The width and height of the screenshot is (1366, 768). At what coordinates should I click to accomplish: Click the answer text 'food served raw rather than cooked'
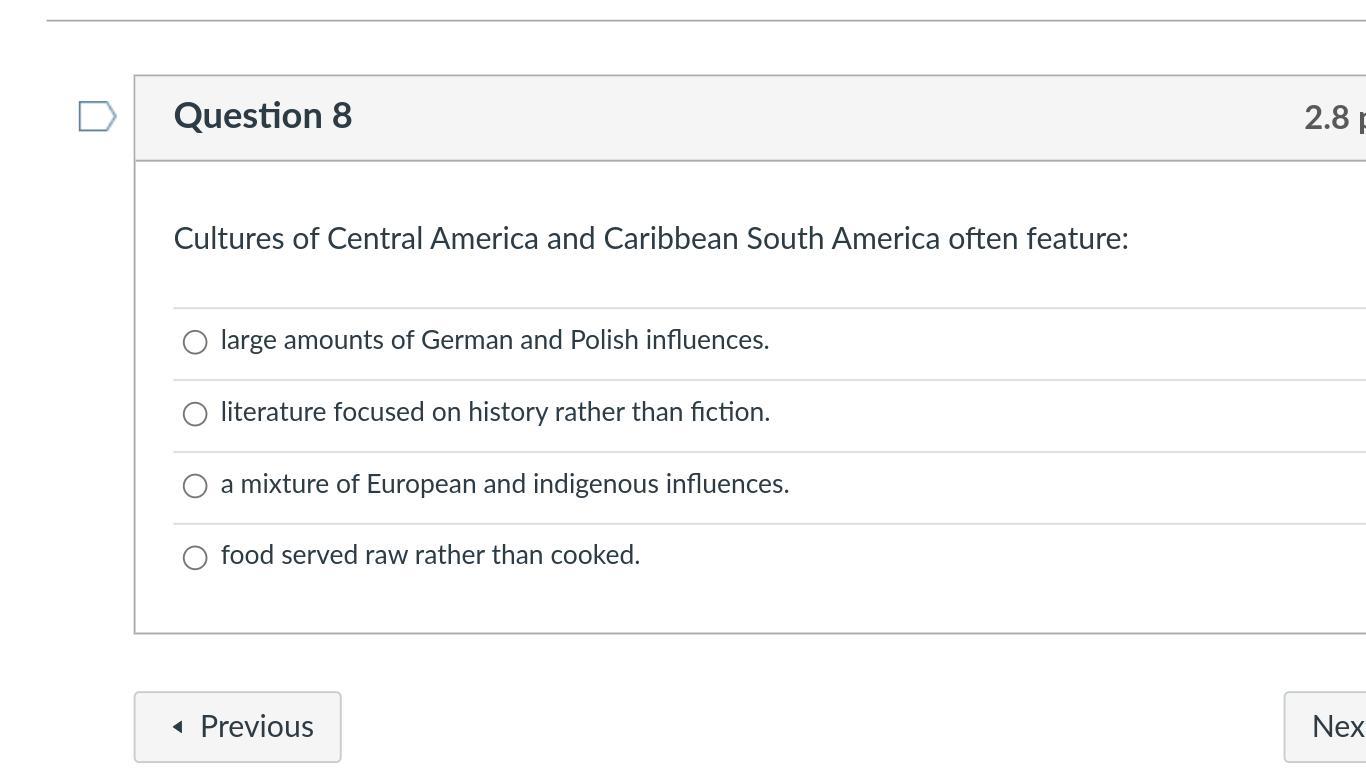[x=430, y=555]
